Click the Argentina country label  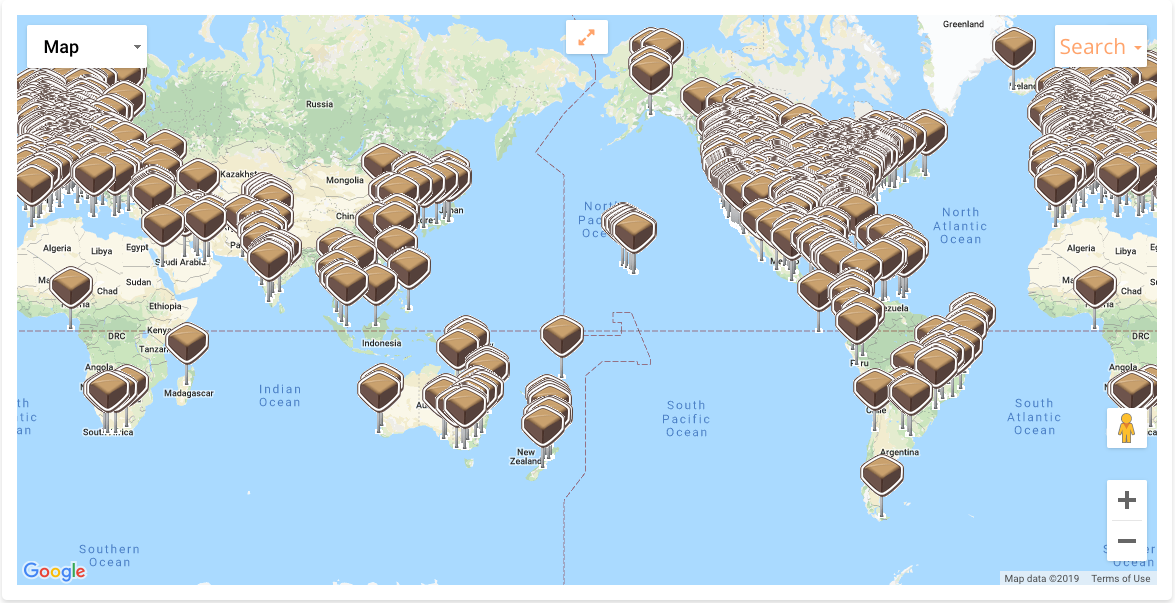coord(900,452)
